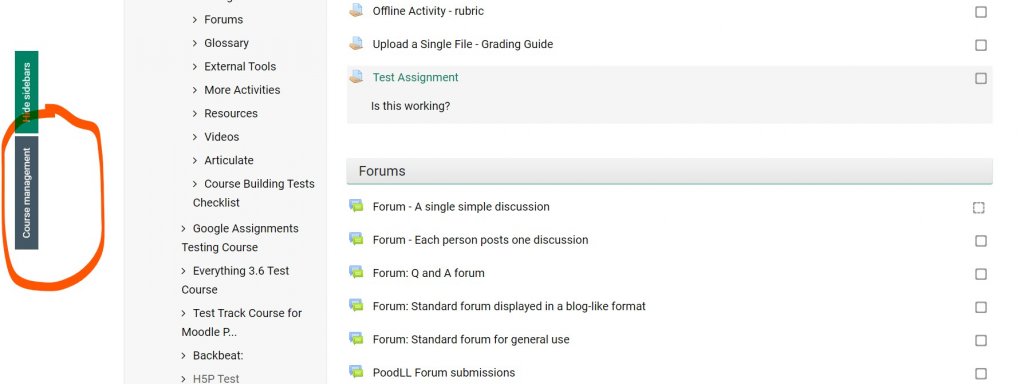Click the Q and A forum icon
This screenshot has width=1024, height=384.
[356, 273]
